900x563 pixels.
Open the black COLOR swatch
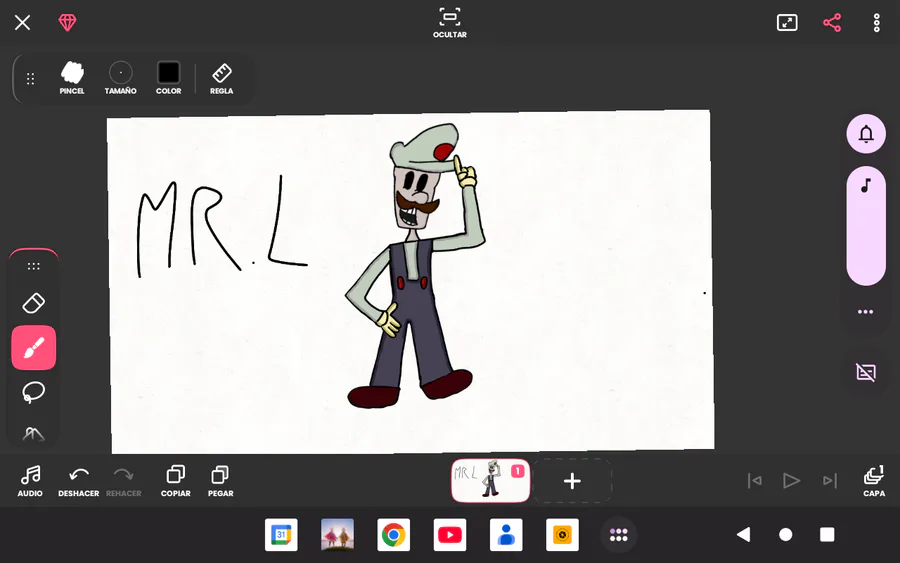click(168, 78)
